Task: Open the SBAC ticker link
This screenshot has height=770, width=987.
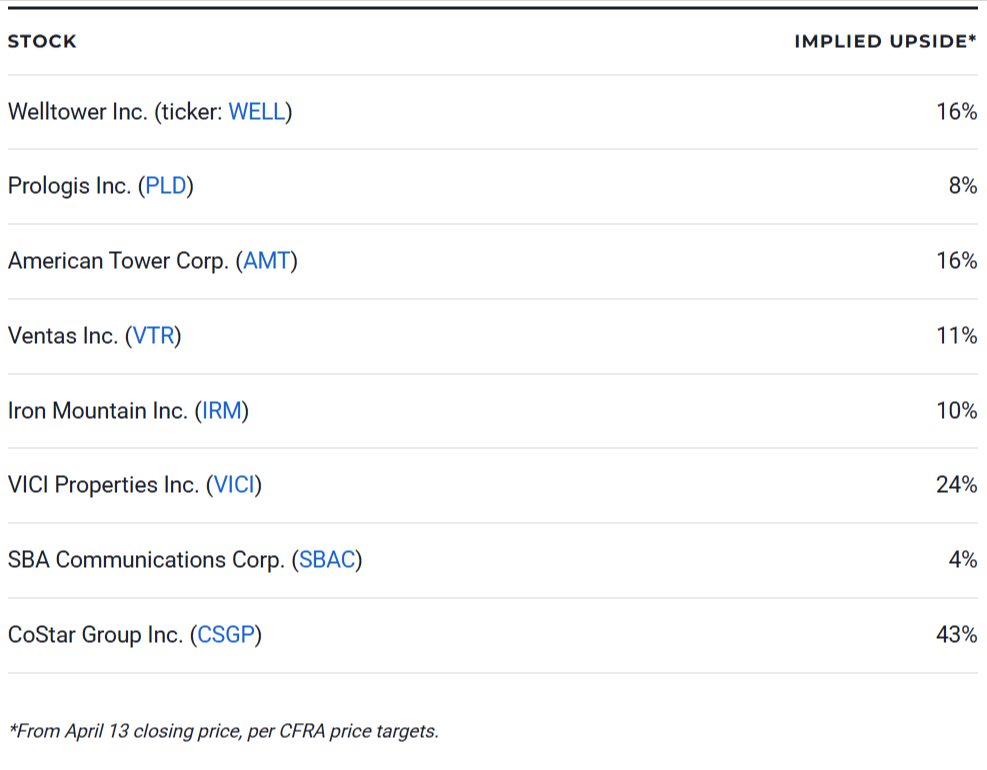Action: (327, 560)
